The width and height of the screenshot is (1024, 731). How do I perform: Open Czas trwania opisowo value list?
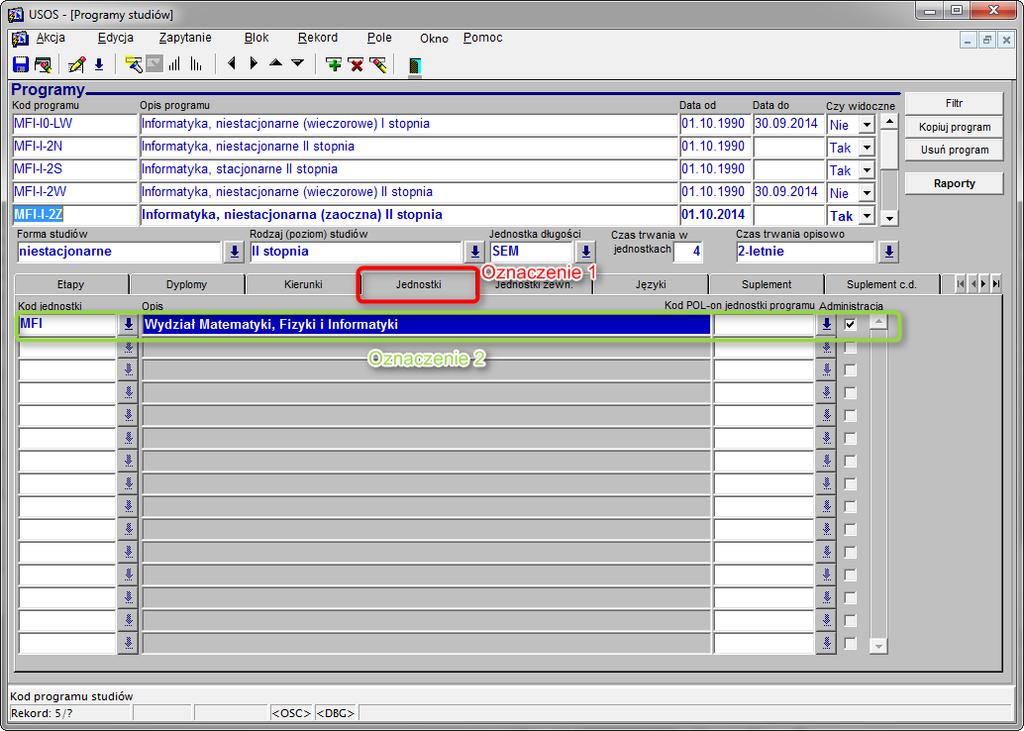(x=888, y=252)
